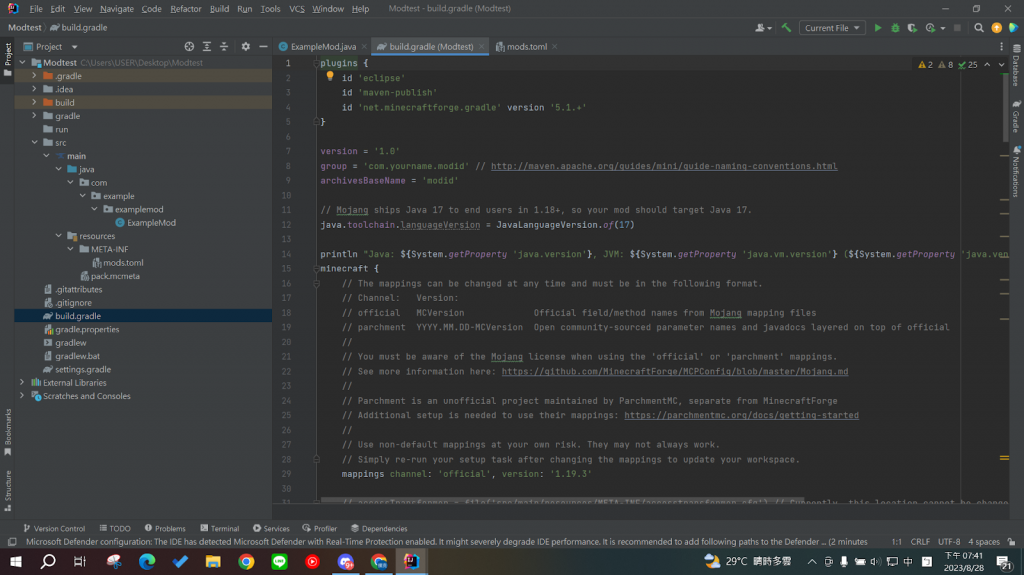Toggle Project side tab on left edge
Image resolution: width=1024 pixels, height=575 pixels.
tap(8, 59)
